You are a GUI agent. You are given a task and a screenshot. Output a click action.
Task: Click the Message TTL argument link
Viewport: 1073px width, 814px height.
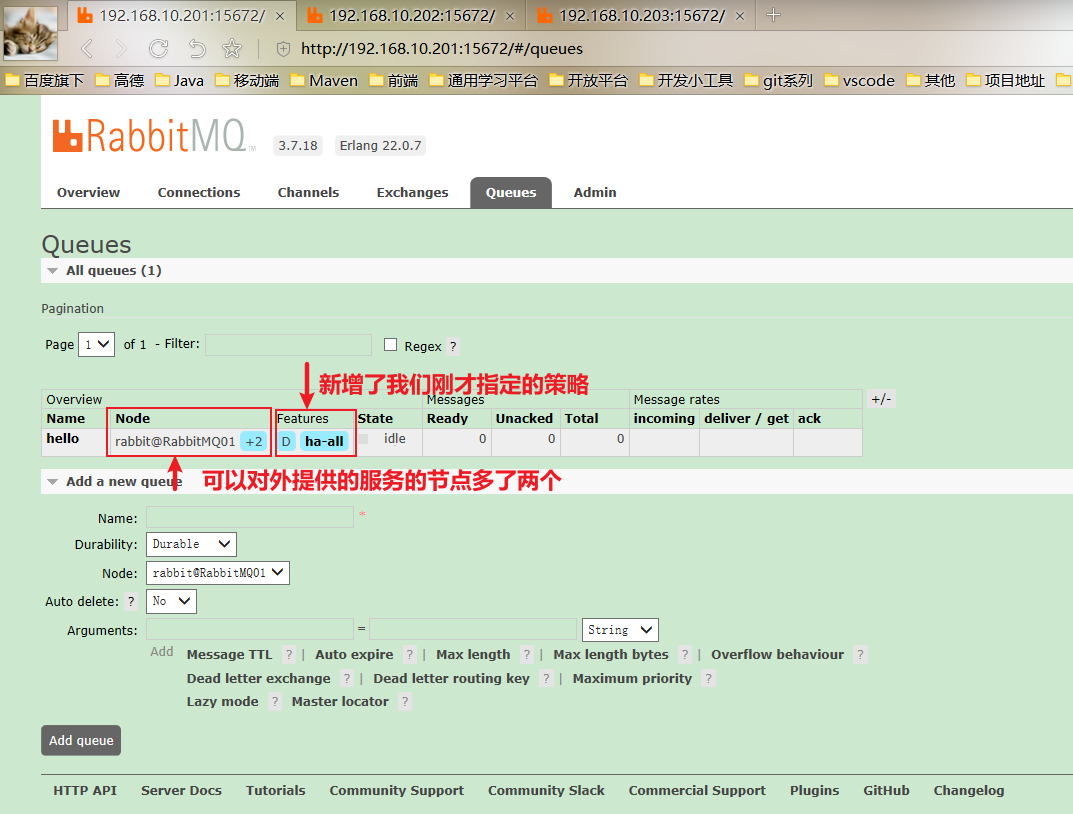click(230, 655)
